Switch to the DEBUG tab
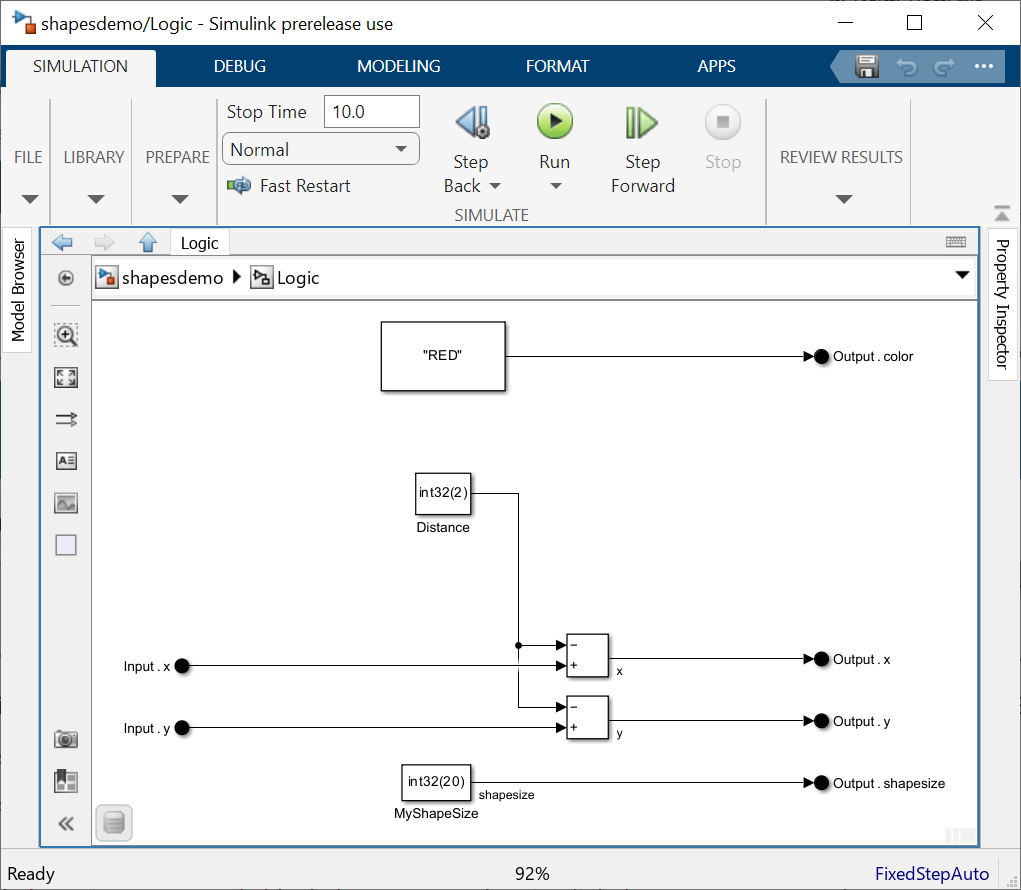1021x890 pixels. click(240, 66)
